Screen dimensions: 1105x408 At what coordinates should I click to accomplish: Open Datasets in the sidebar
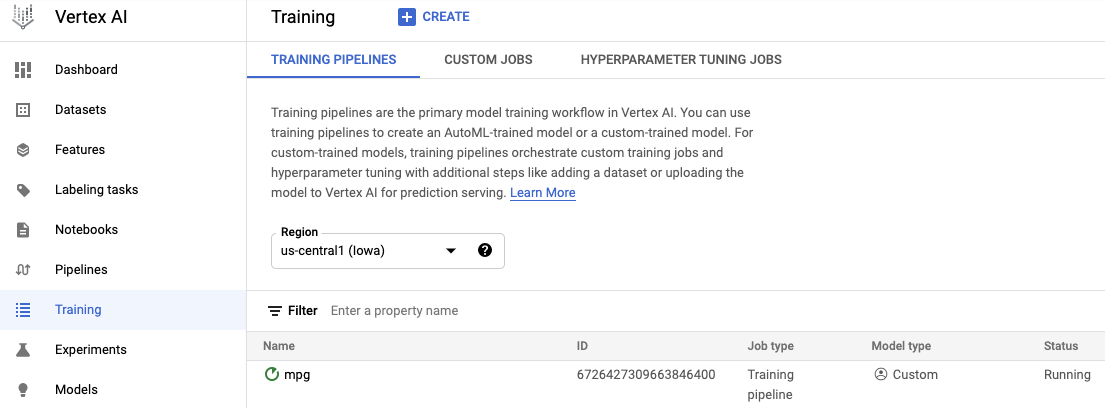[x=80, y=110]
